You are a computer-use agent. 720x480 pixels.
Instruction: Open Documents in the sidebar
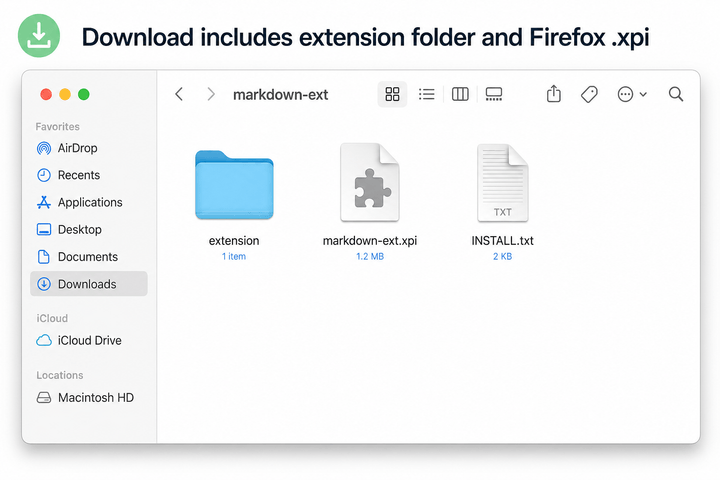point(89,257)
